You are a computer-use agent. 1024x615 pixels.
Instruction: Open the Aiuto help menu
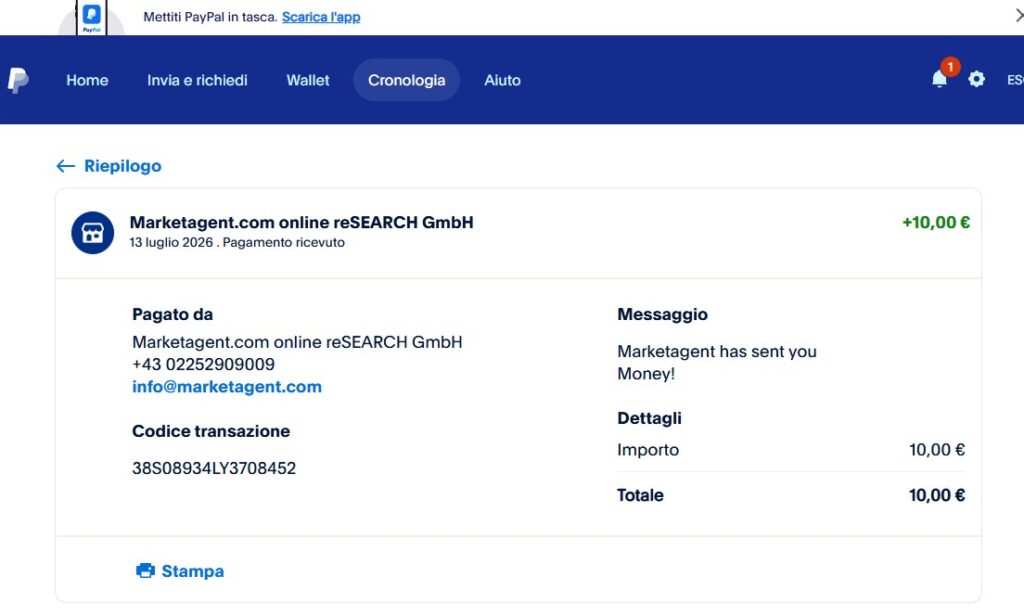(502, 80)
